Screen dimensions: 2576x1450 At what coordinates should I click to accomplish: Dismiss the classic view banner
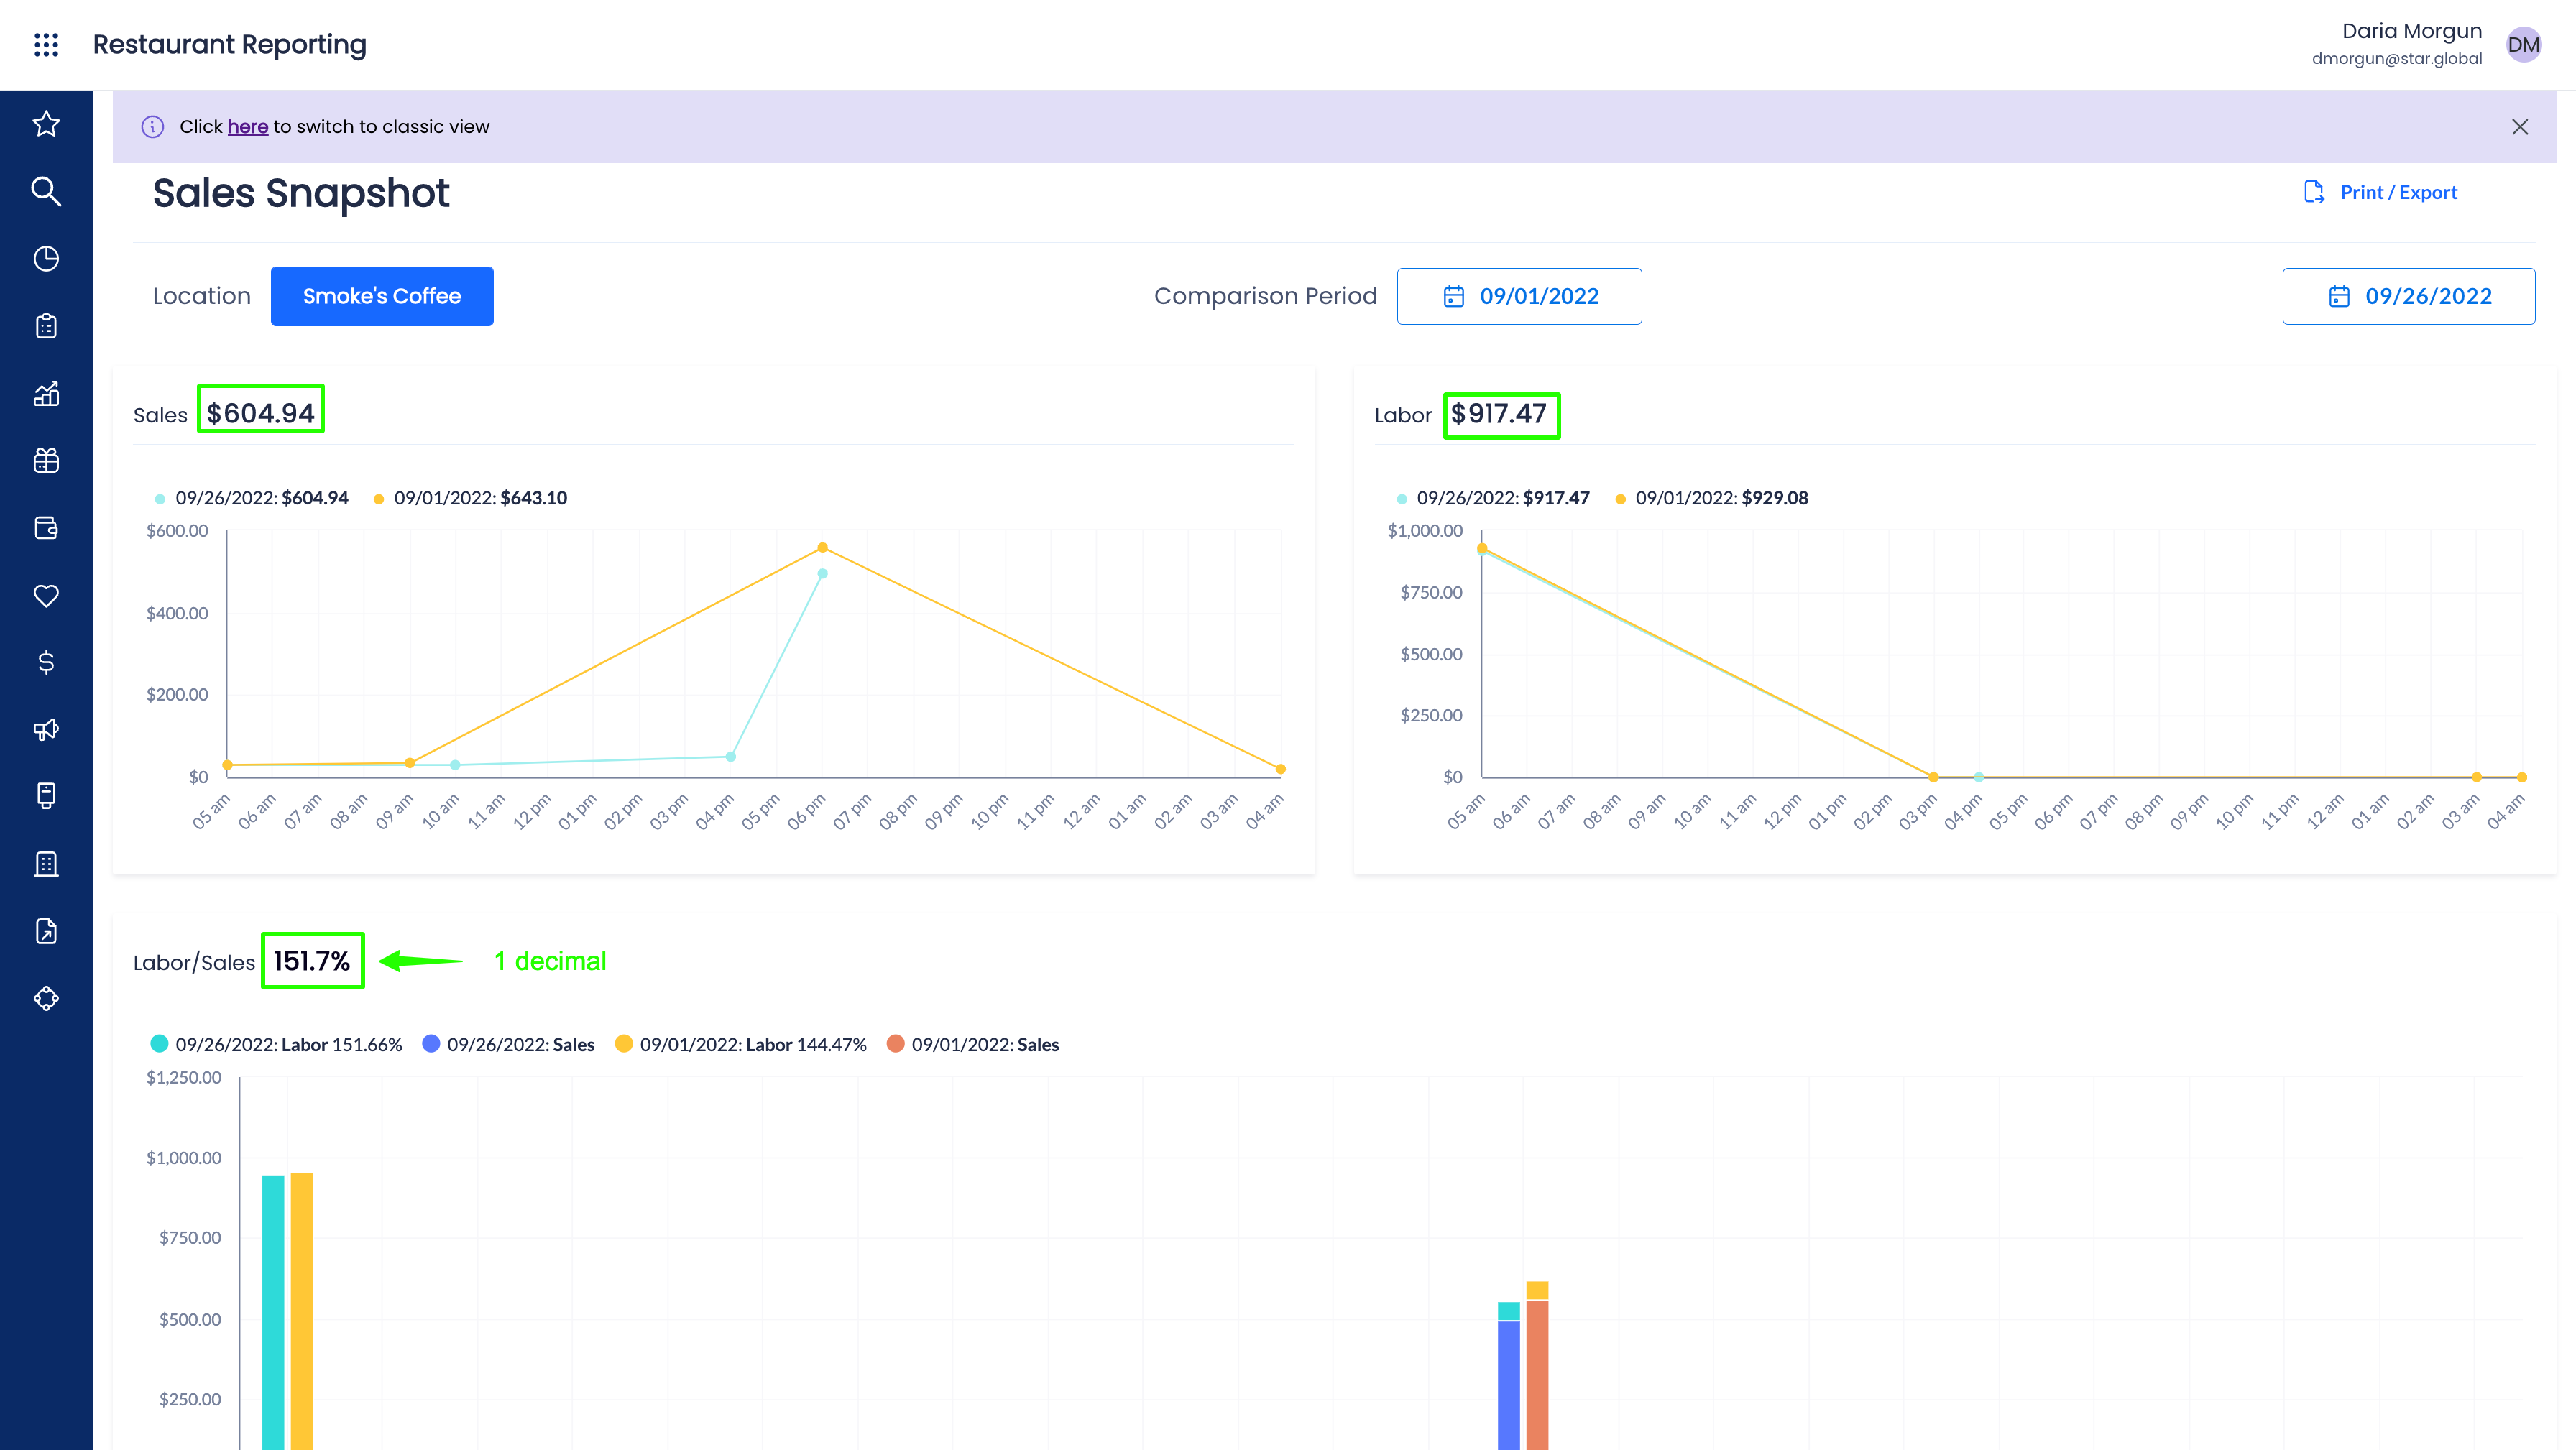[2520, 127]
